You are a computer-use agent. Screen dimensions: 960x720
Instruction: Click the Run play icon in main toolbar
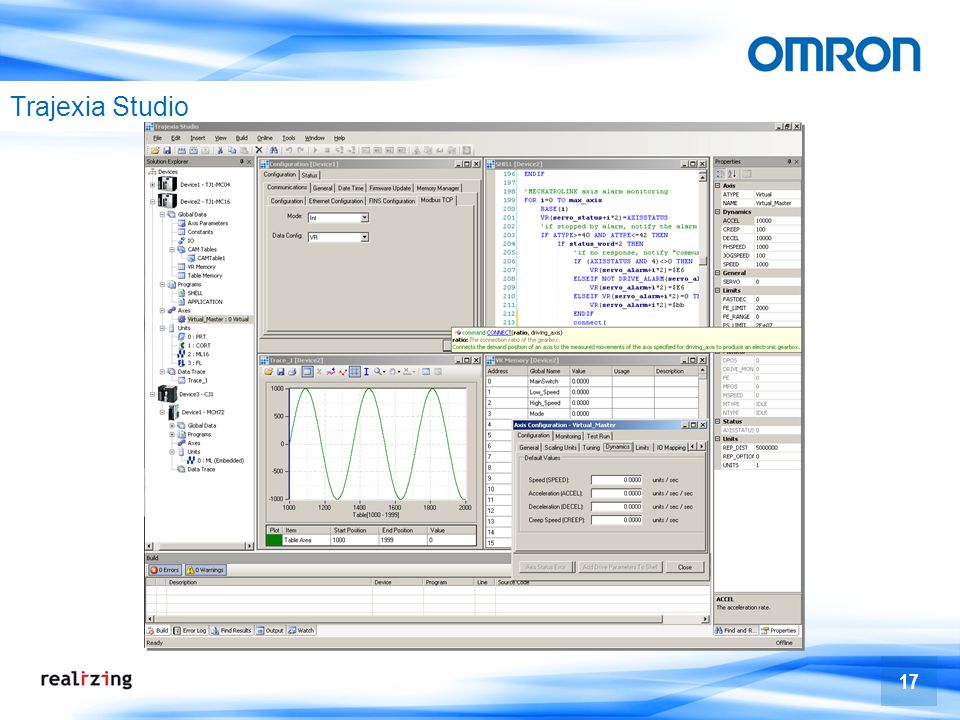point(315,150)
